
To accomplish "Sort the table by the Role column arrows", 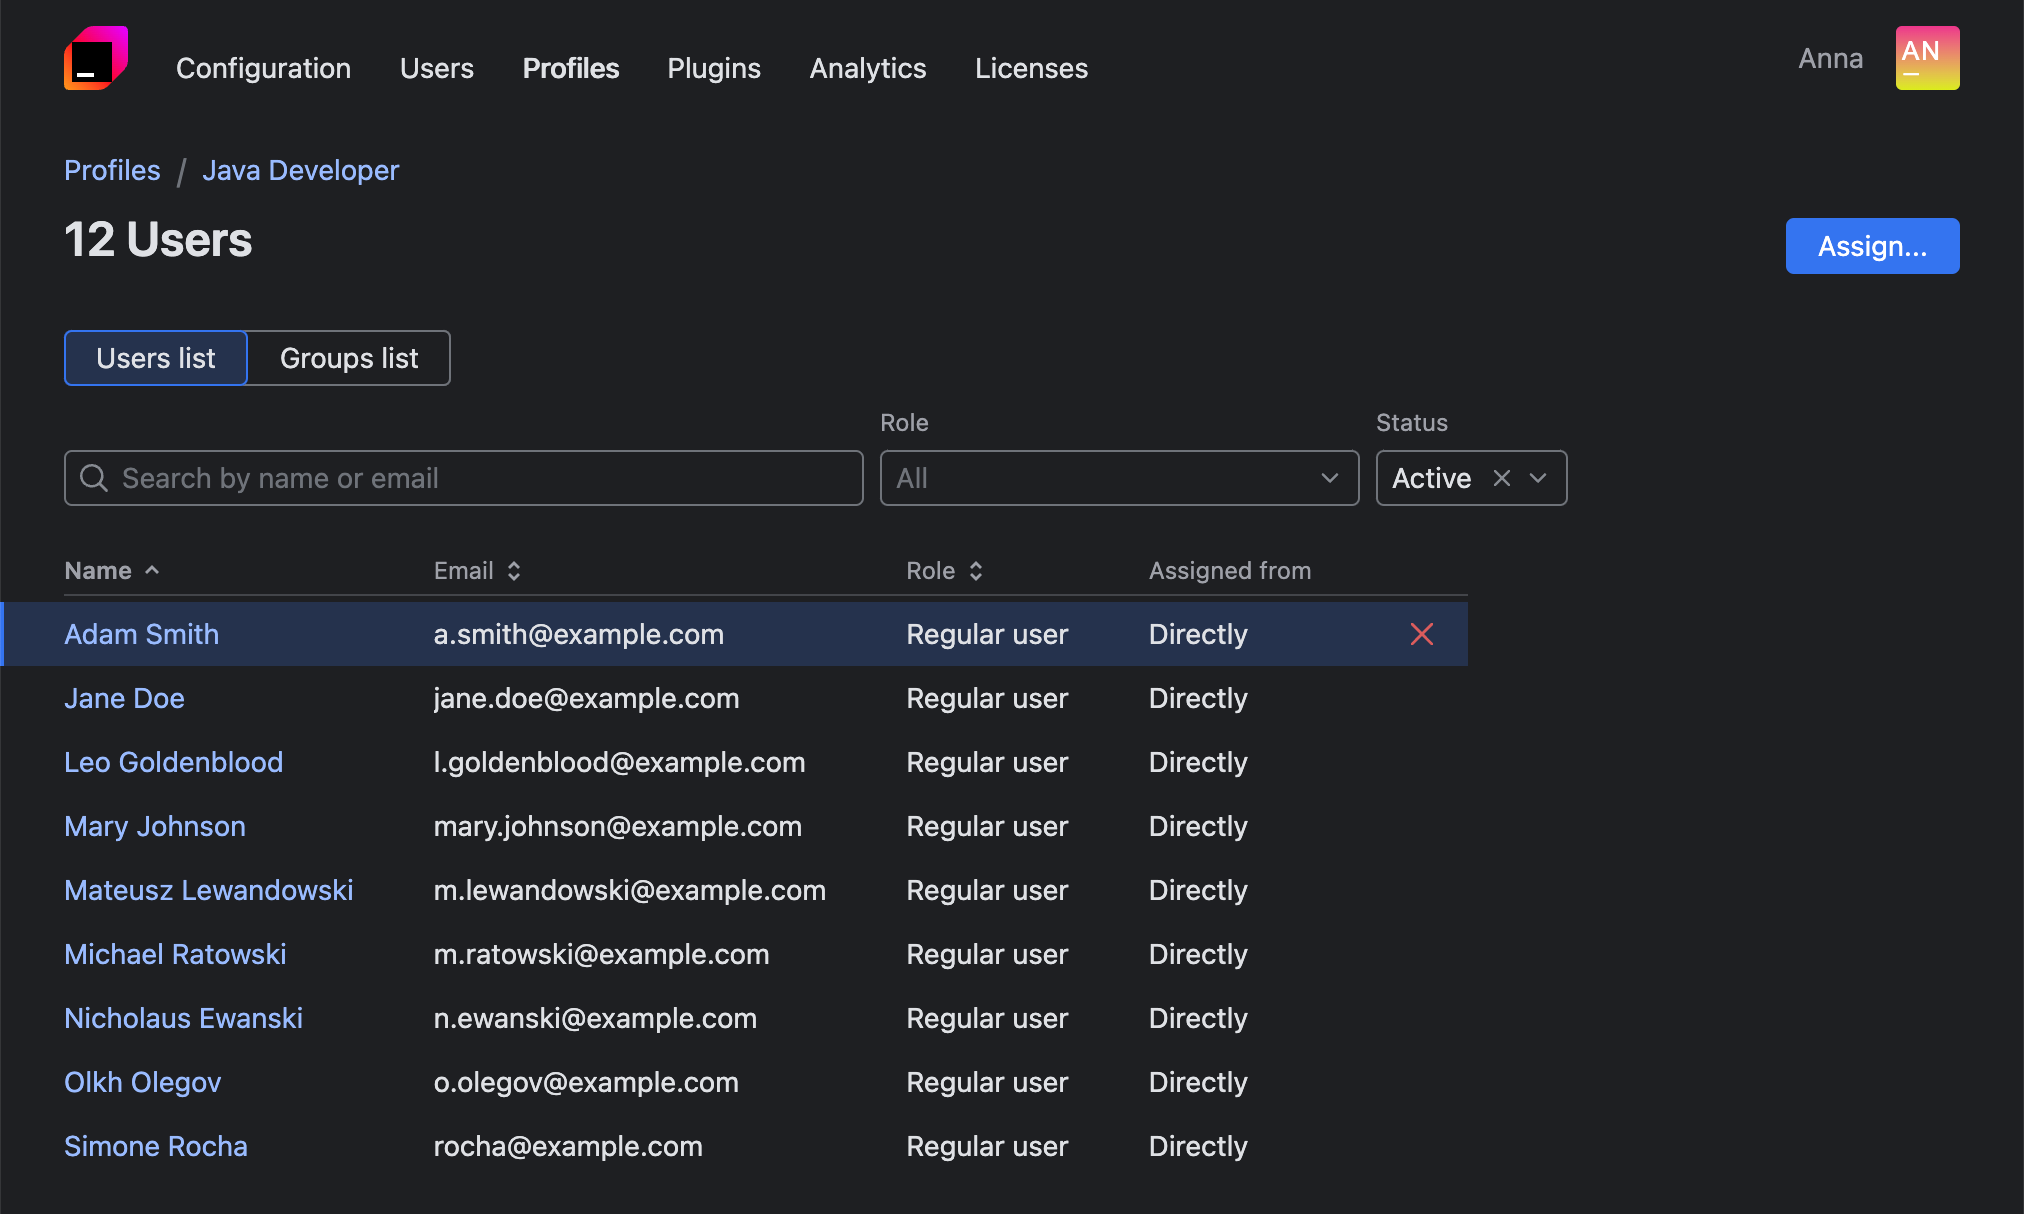I will click(977, 570).
